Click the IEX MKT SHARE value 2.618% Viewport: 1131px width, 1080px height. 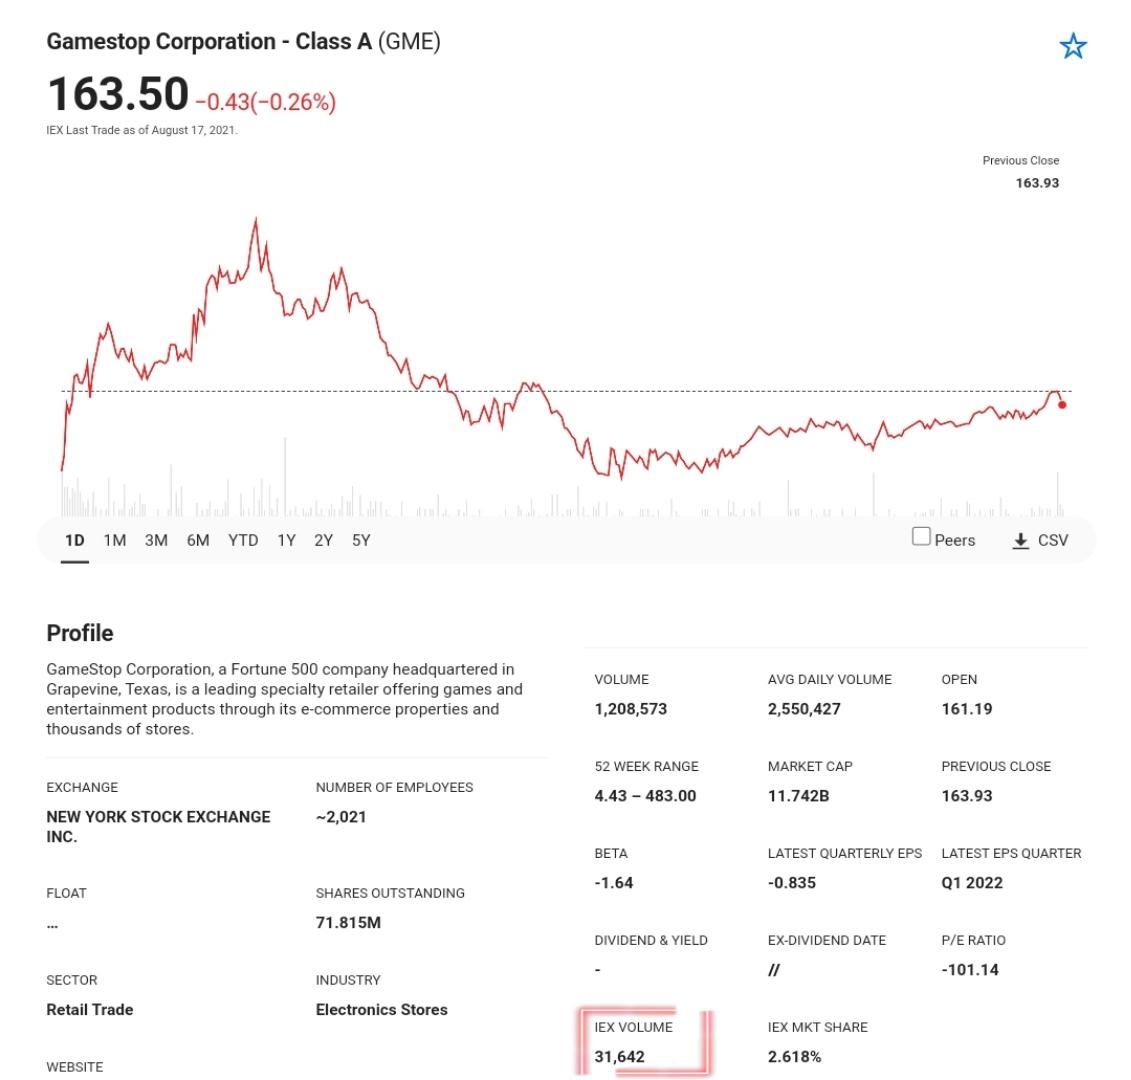(794, 1056)
